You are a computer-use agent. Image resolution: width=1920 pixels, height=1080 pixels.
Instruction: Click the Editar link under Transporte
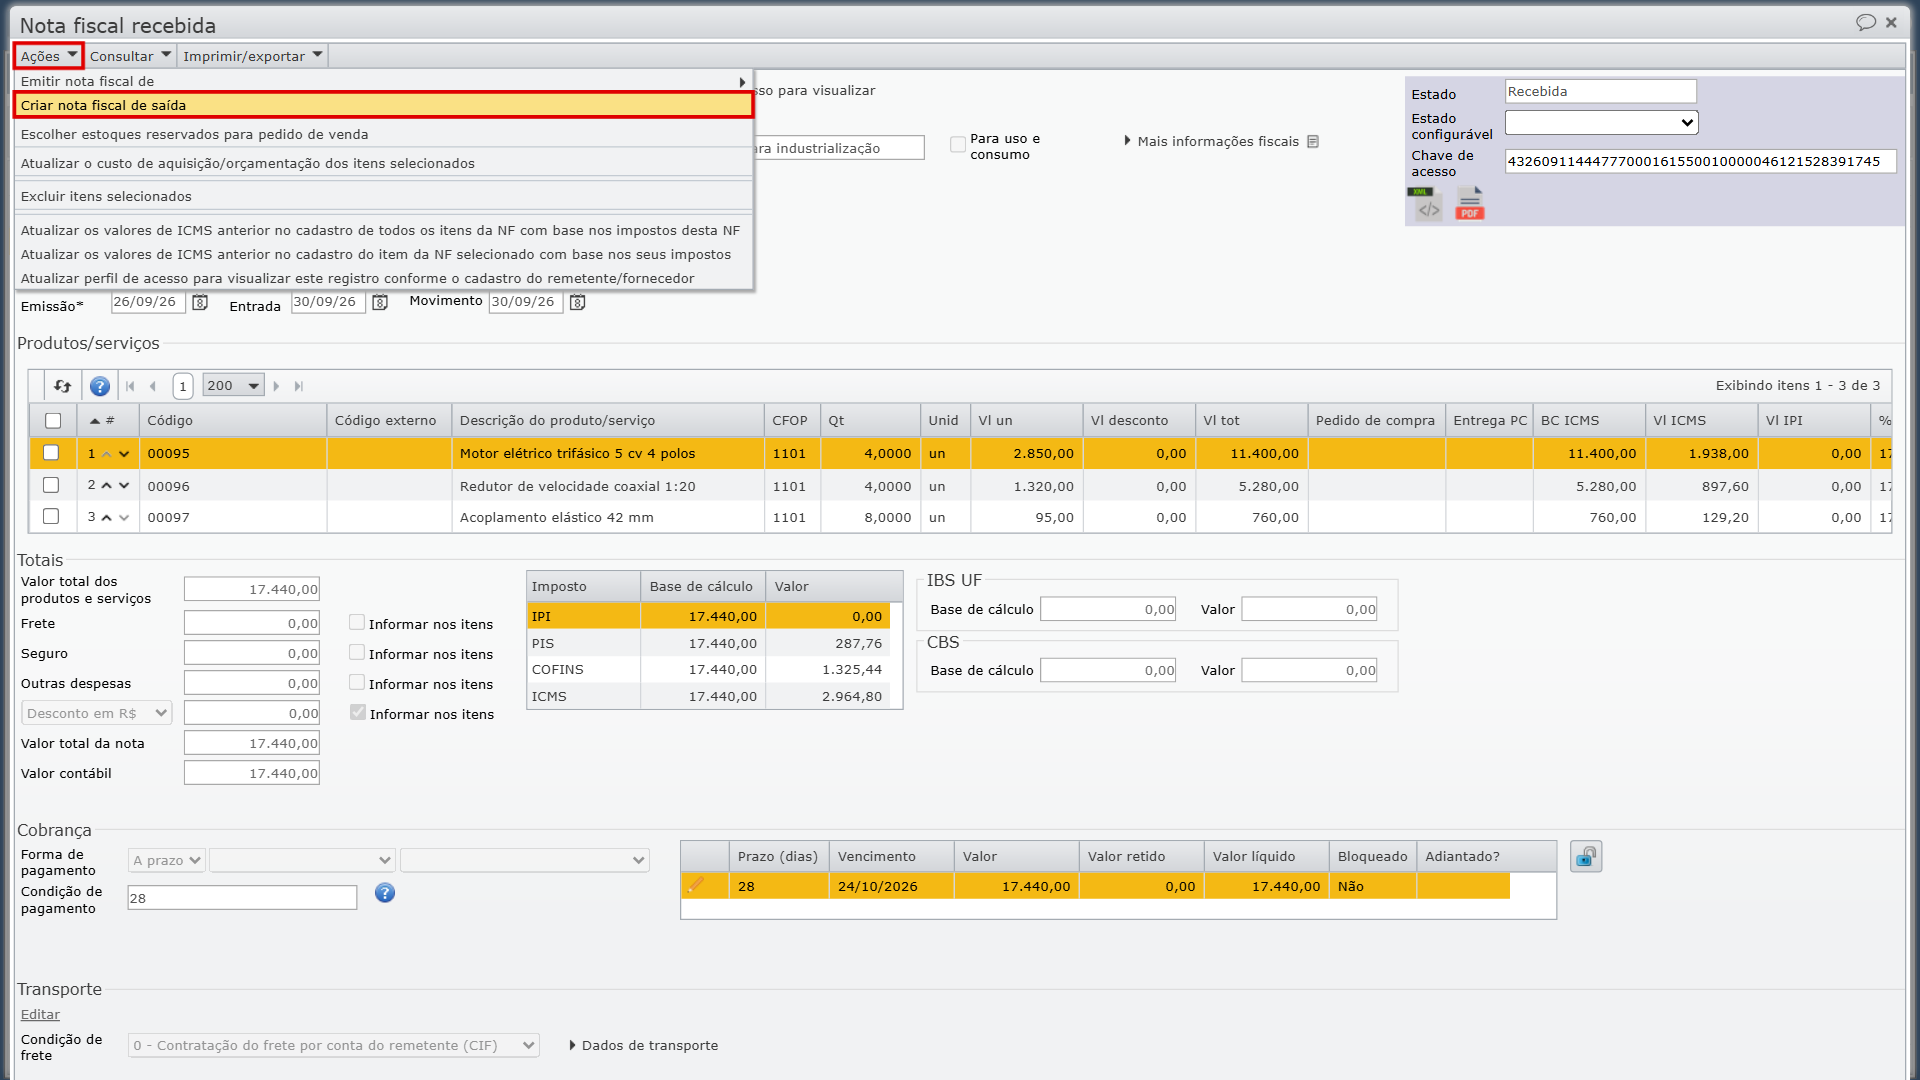40,1015
